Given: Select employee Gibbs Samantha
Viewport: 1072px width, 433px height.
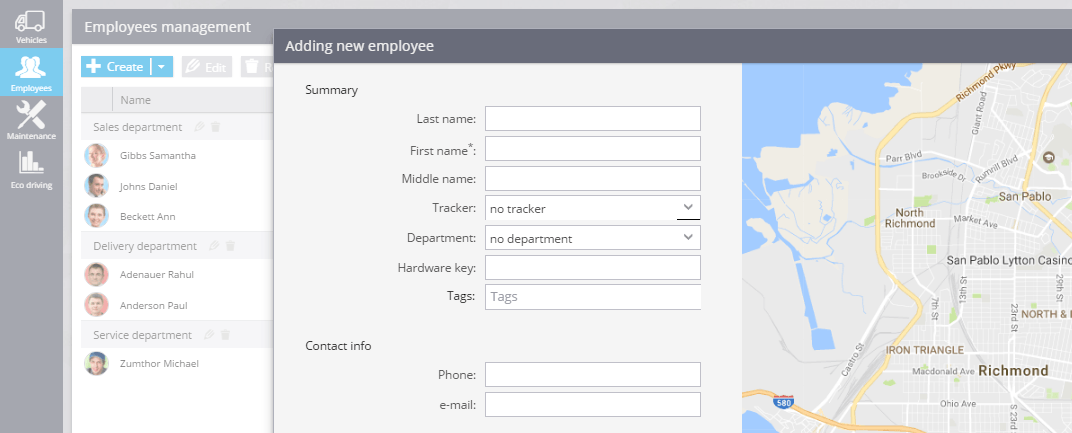Looking at the screenshot, I should tap(158, 155).
